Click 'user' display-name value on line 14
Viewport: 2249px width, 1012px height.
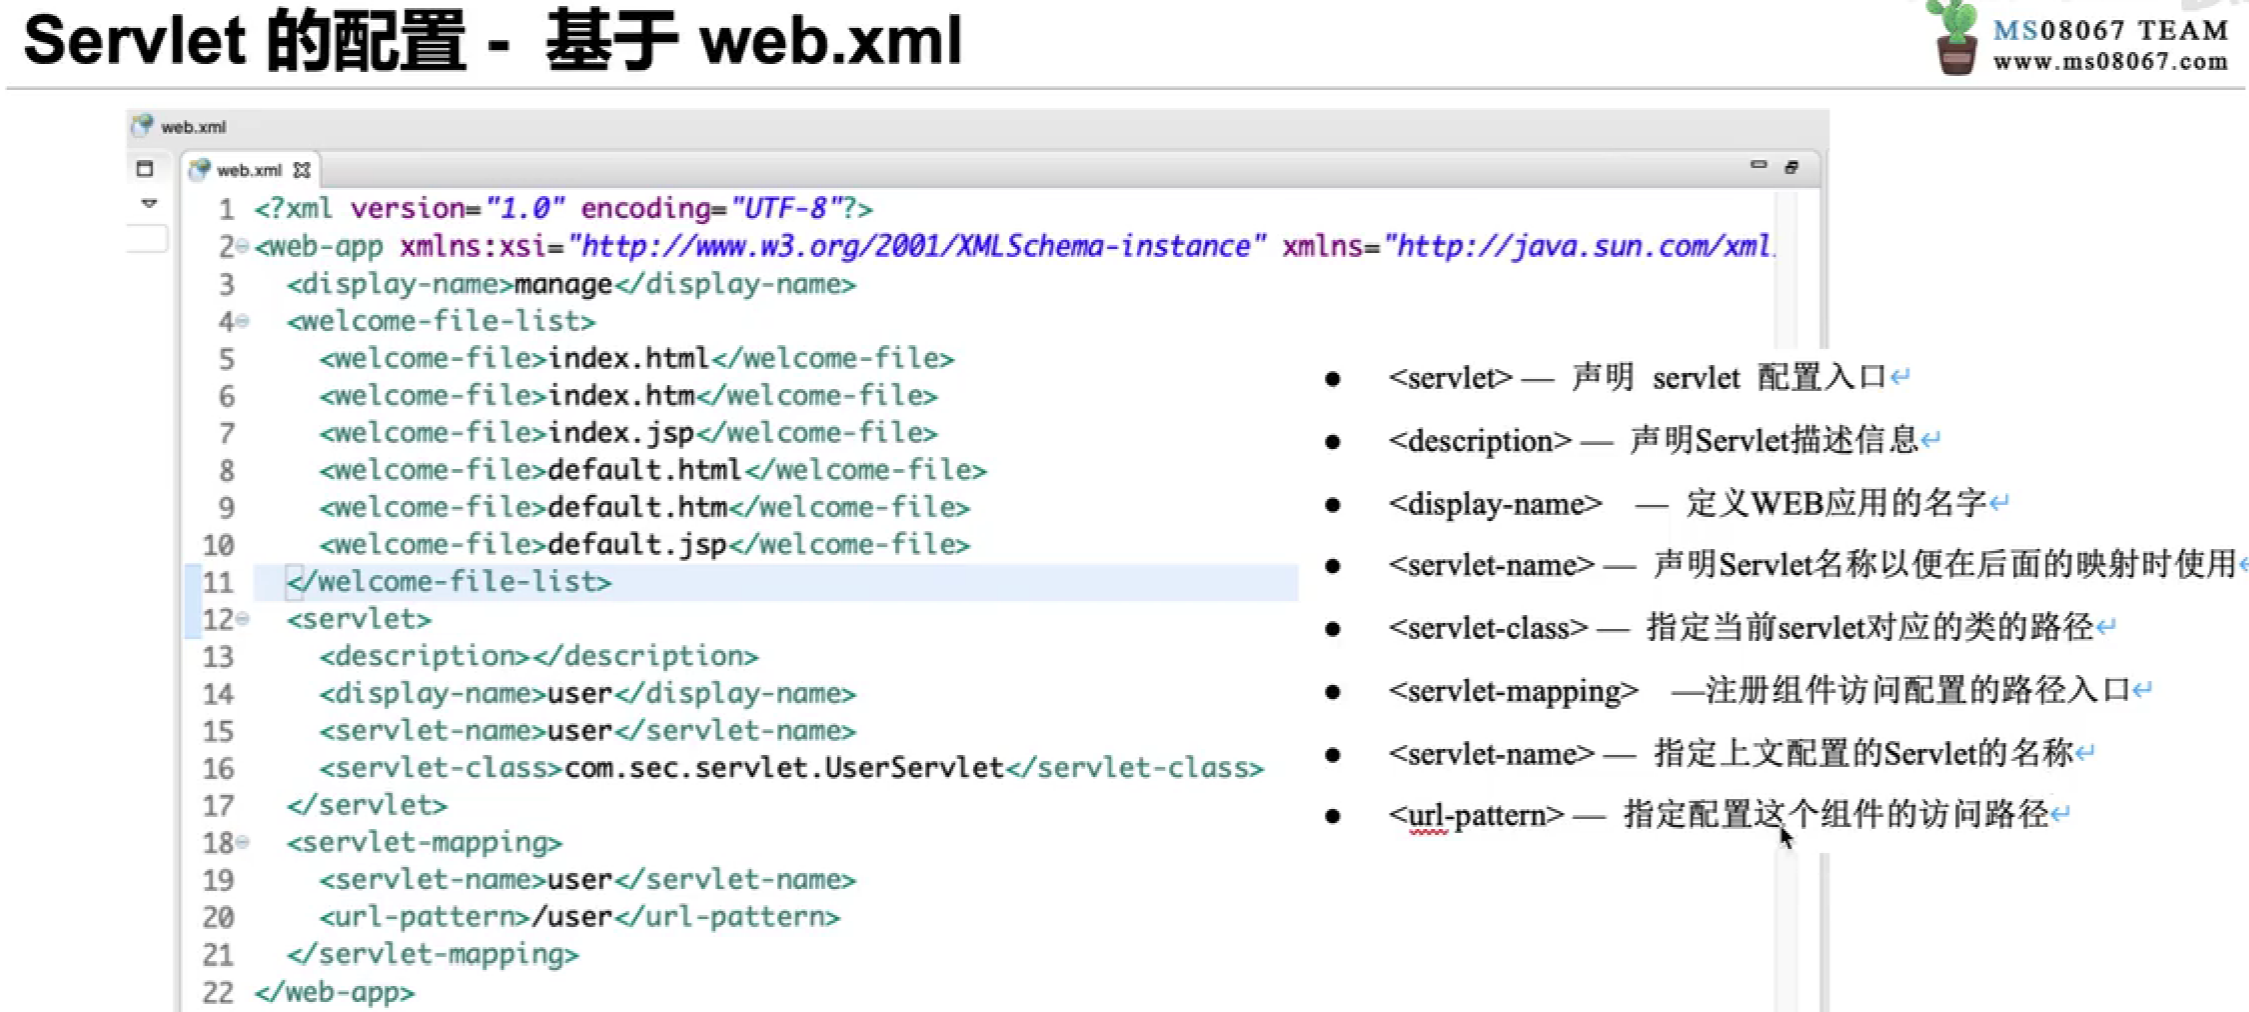pyautogui.click(x=579, y=693)
